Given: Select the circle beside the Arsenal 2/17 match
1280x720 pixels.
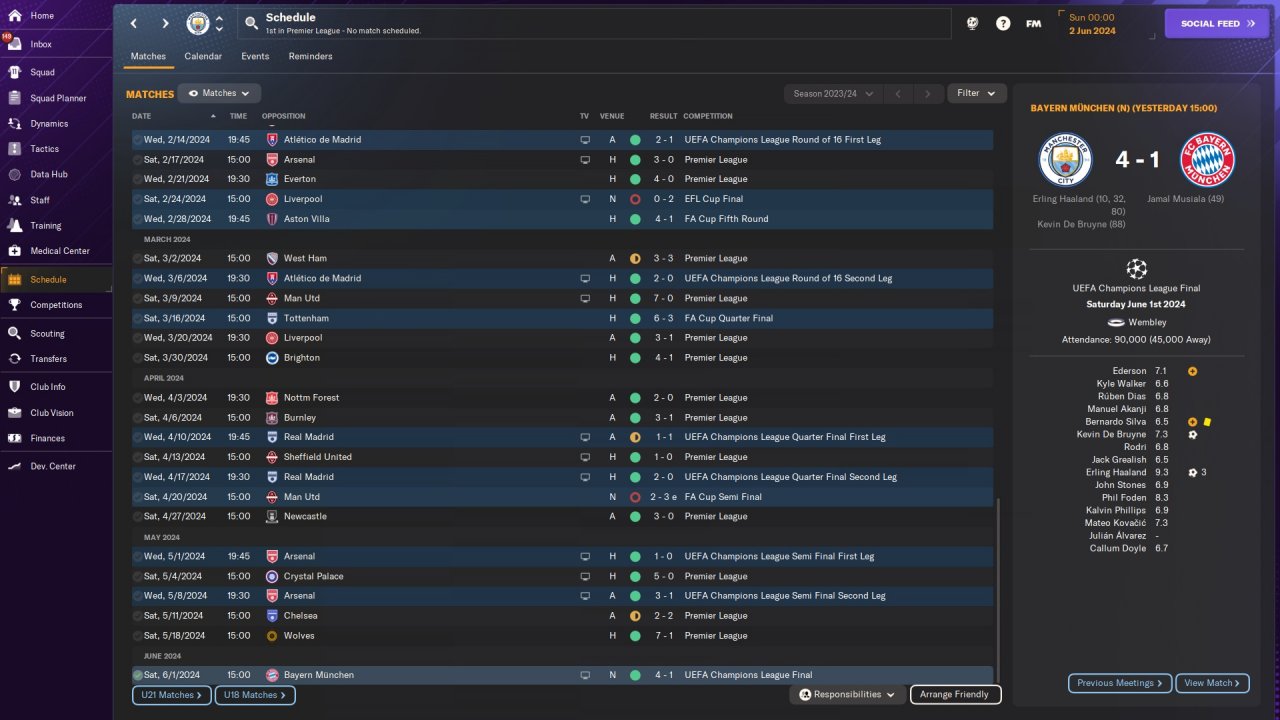Looking at the screenshot, I should point(138,159).
